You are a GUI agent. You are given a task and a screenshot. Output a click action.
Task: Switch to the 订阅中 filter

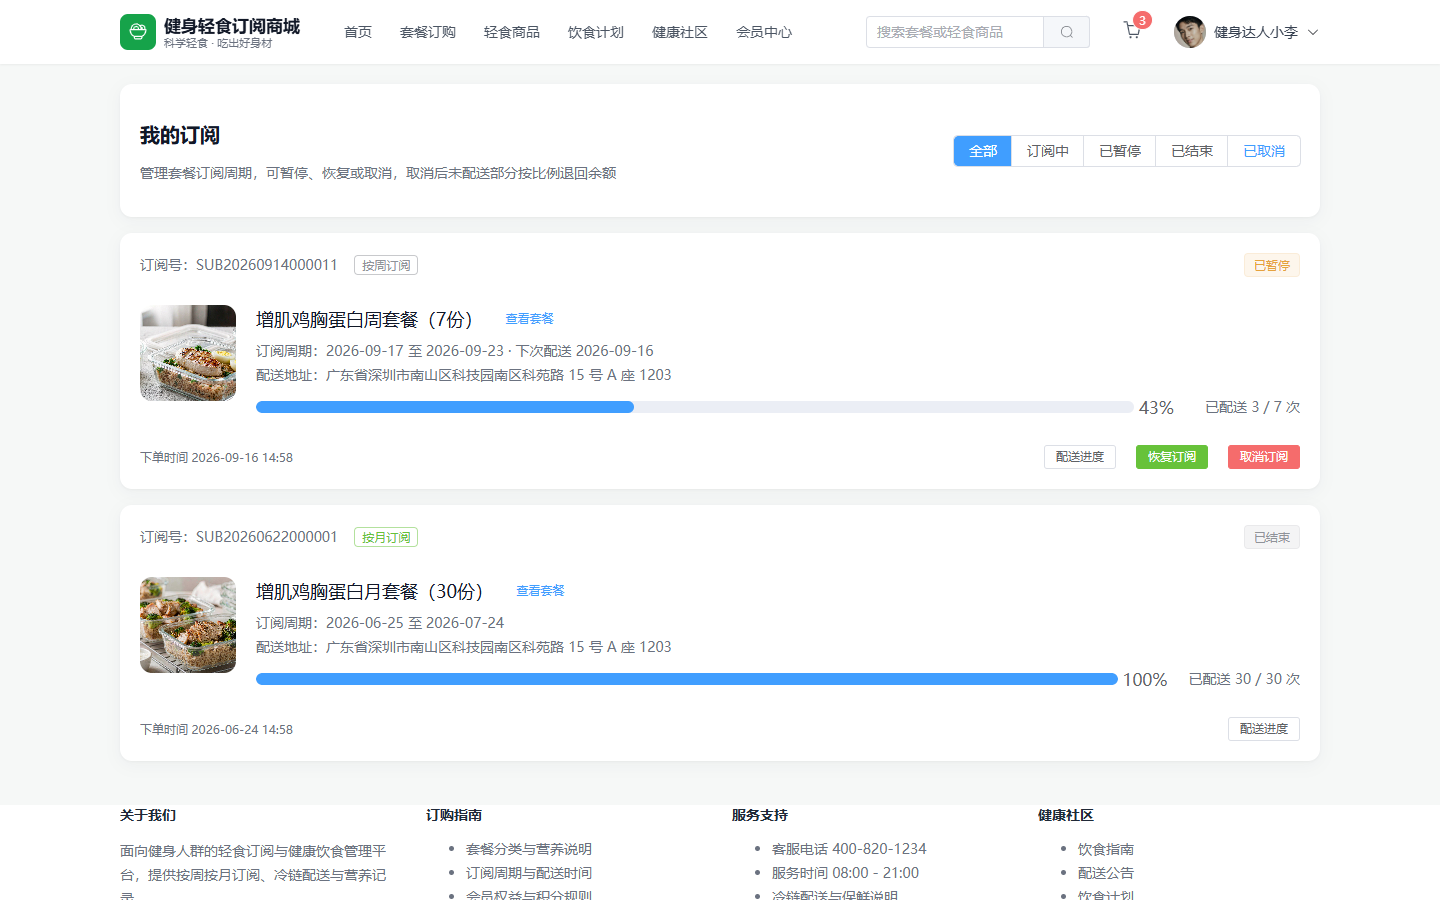(x=1048, y=151)
